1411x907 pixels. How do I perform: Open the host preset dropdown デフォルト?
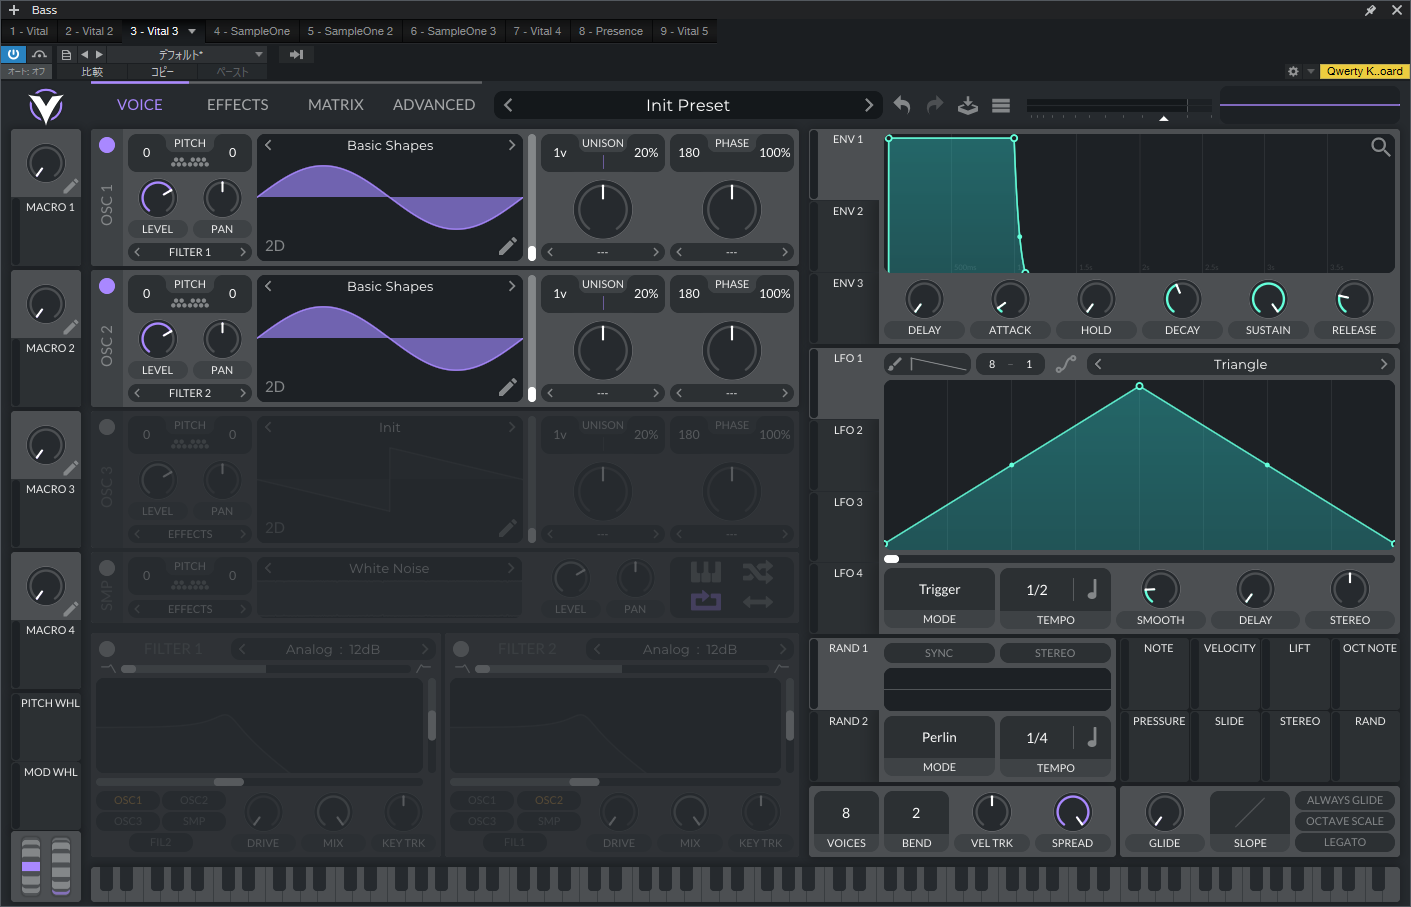(187, 54)
